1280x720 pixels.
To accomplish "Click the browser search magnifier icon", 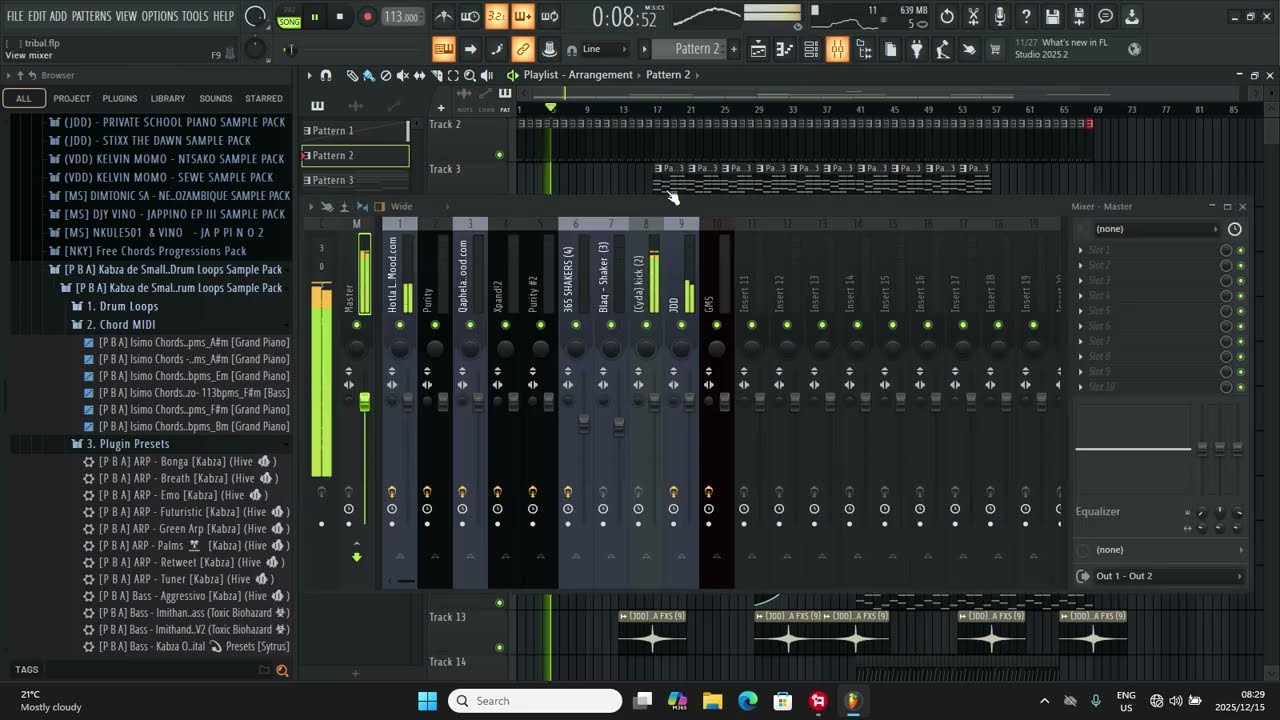I will [282, 671].
